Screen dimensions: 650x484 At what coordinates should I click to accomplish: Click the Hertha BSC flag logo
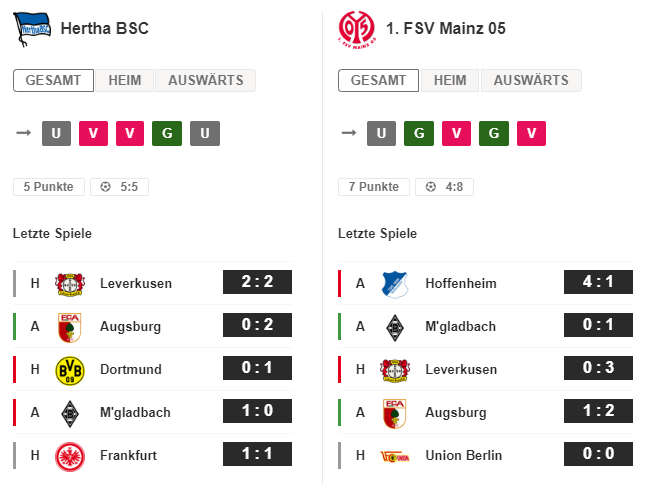click(x=32, y=29)
